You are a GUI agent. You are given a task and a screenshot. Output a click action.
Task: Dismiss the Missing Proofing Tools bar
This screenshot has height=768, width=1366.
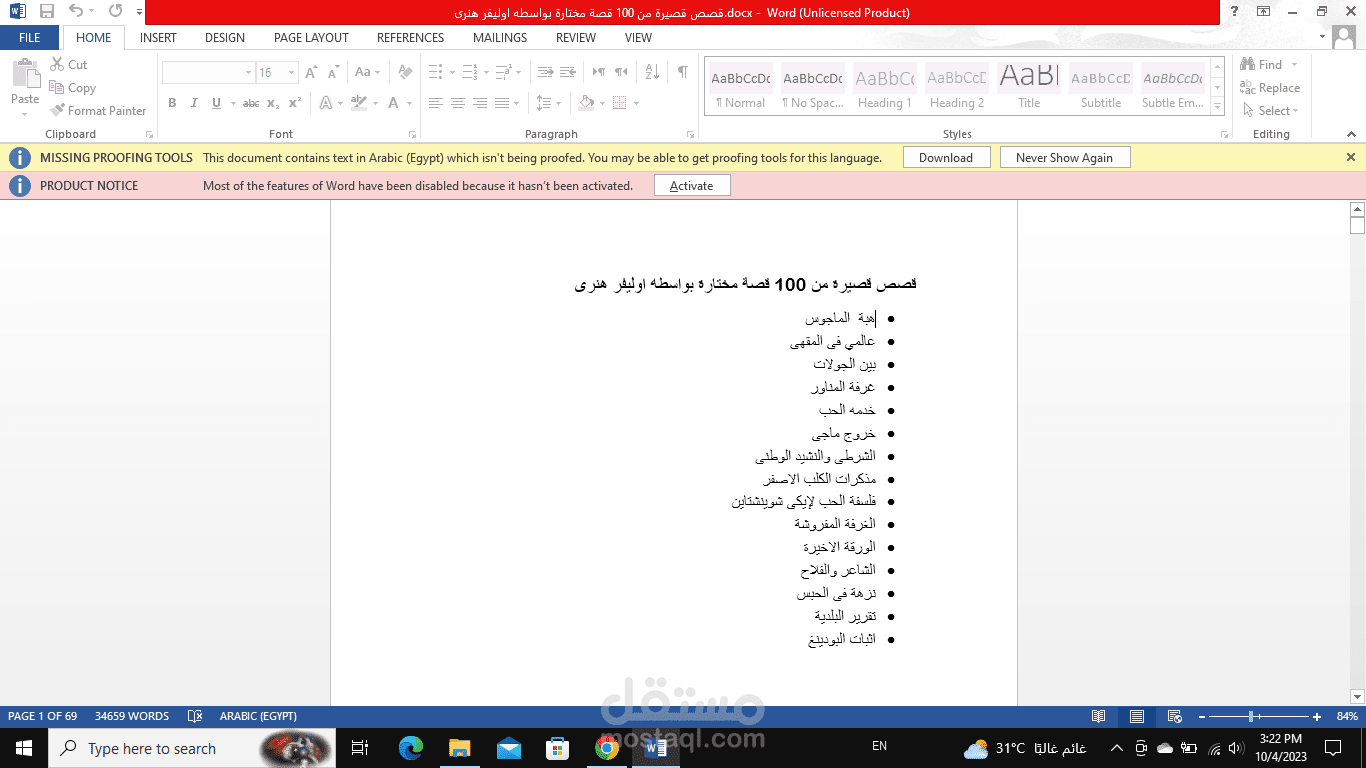click(x=1351, y=157)
